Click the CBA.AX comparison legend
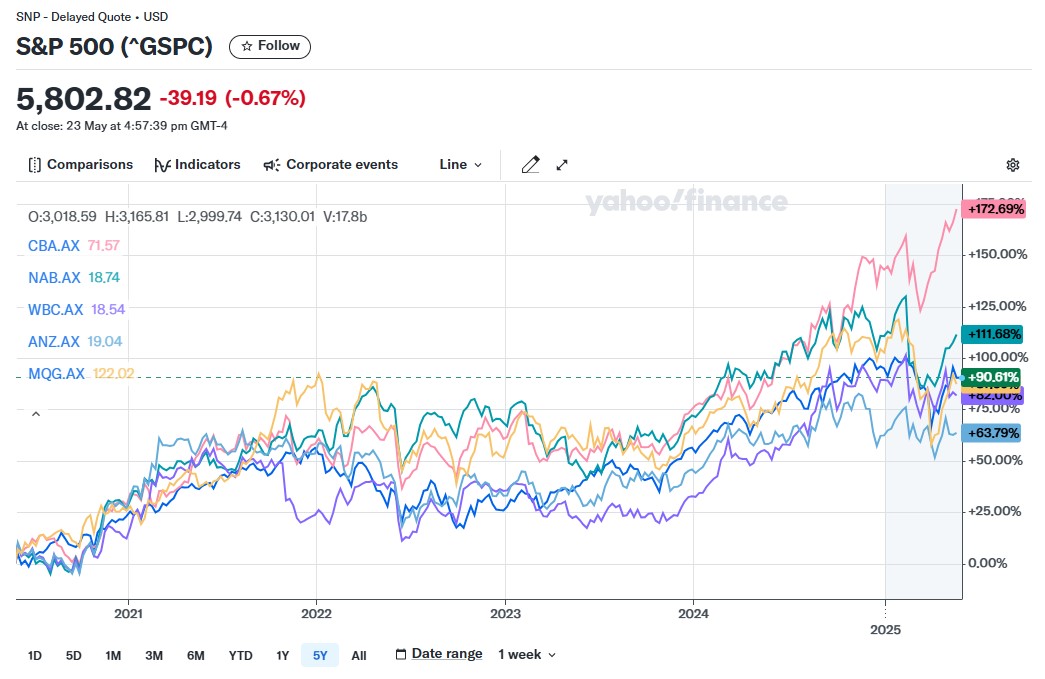This screenshot has width=1045, height=679. click(x=54, y=246)
